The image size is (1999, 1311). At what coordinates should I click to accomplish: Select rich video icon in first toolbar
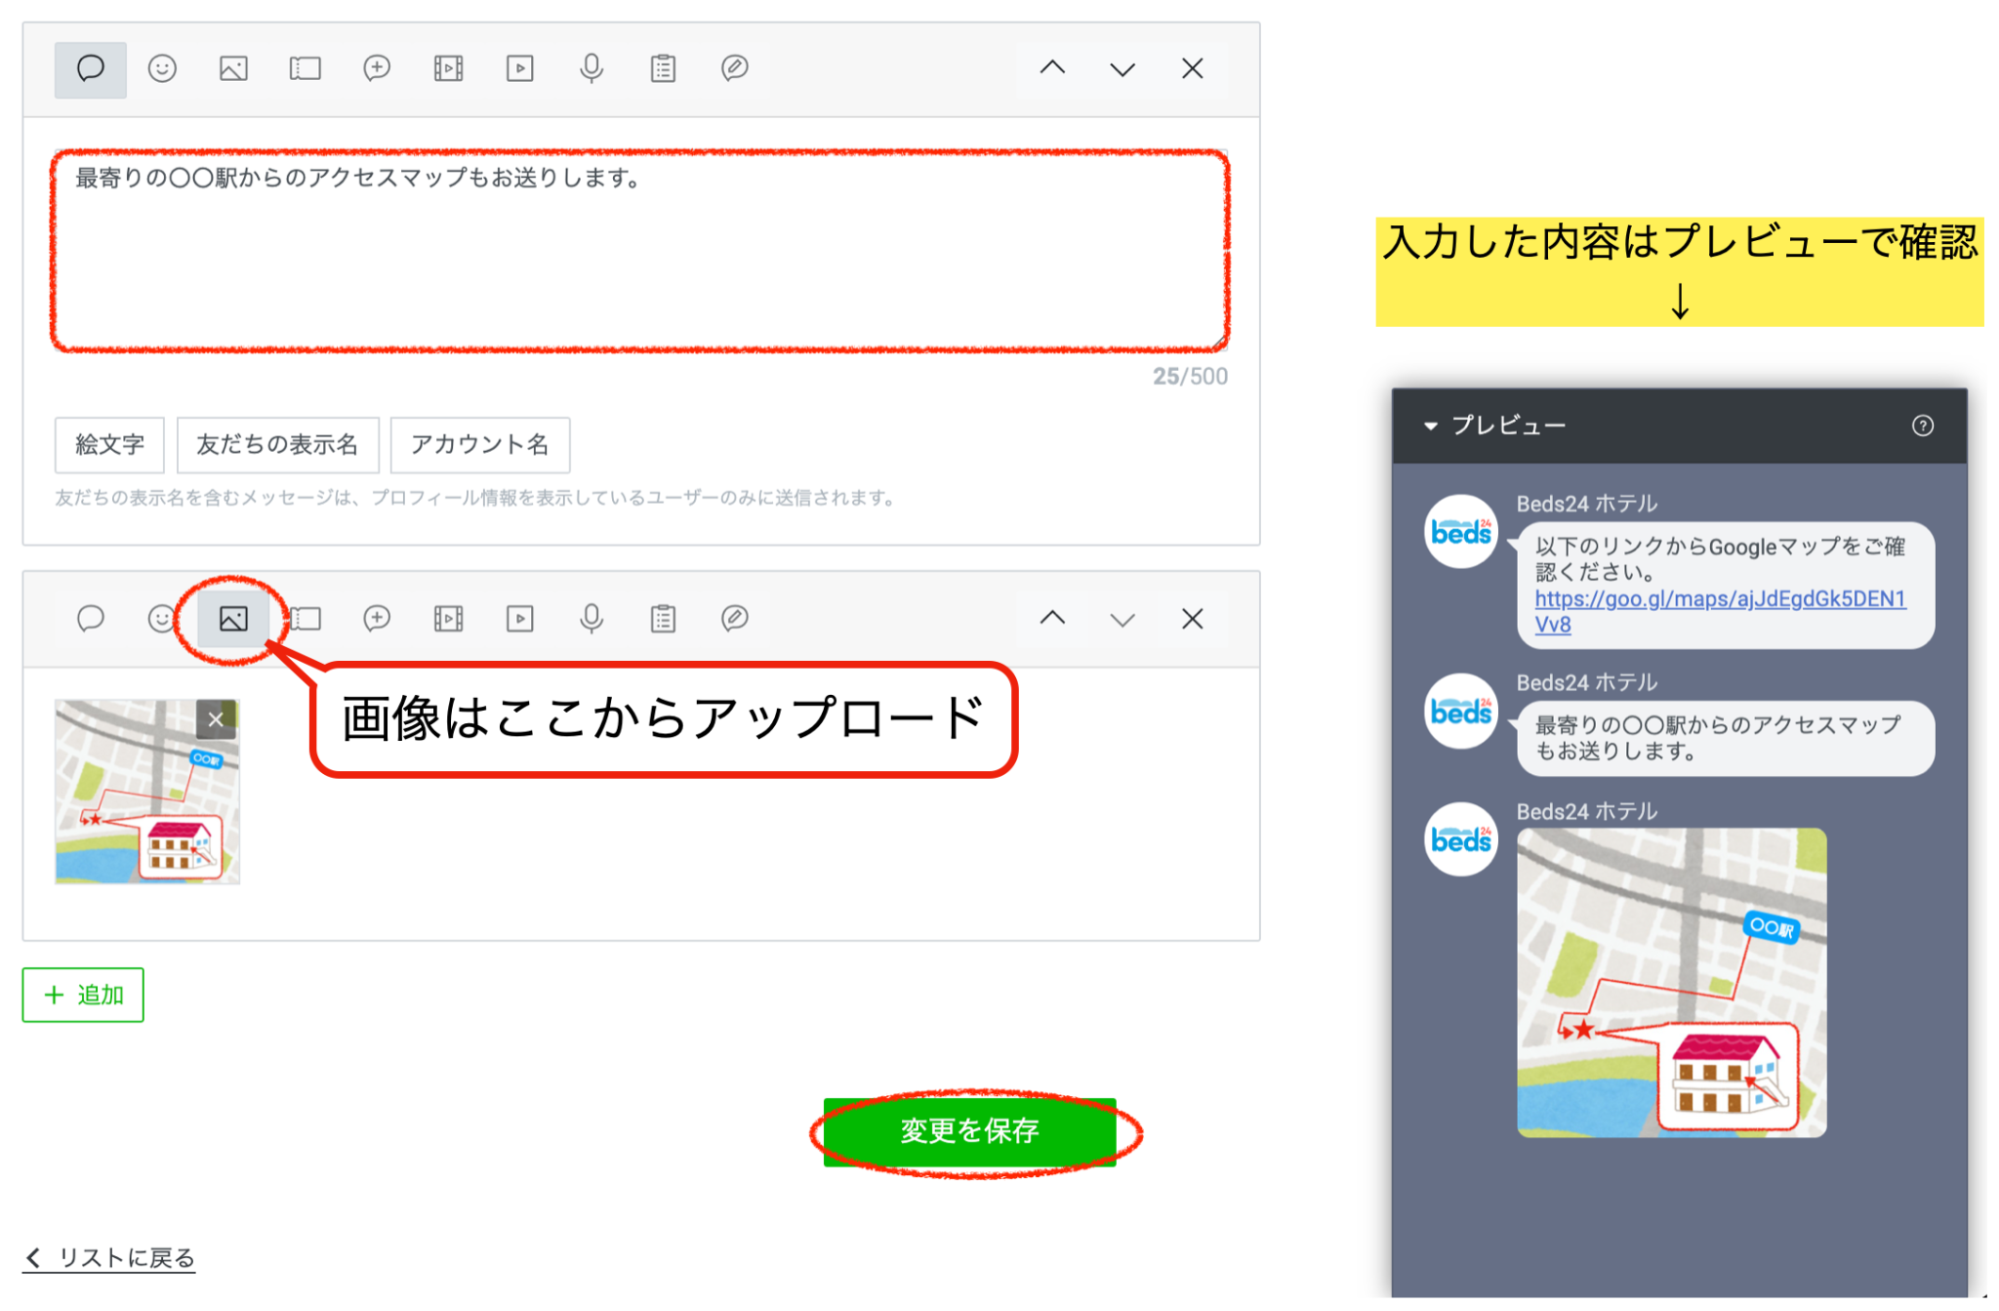pyautogui.click(x=448, y=69)
